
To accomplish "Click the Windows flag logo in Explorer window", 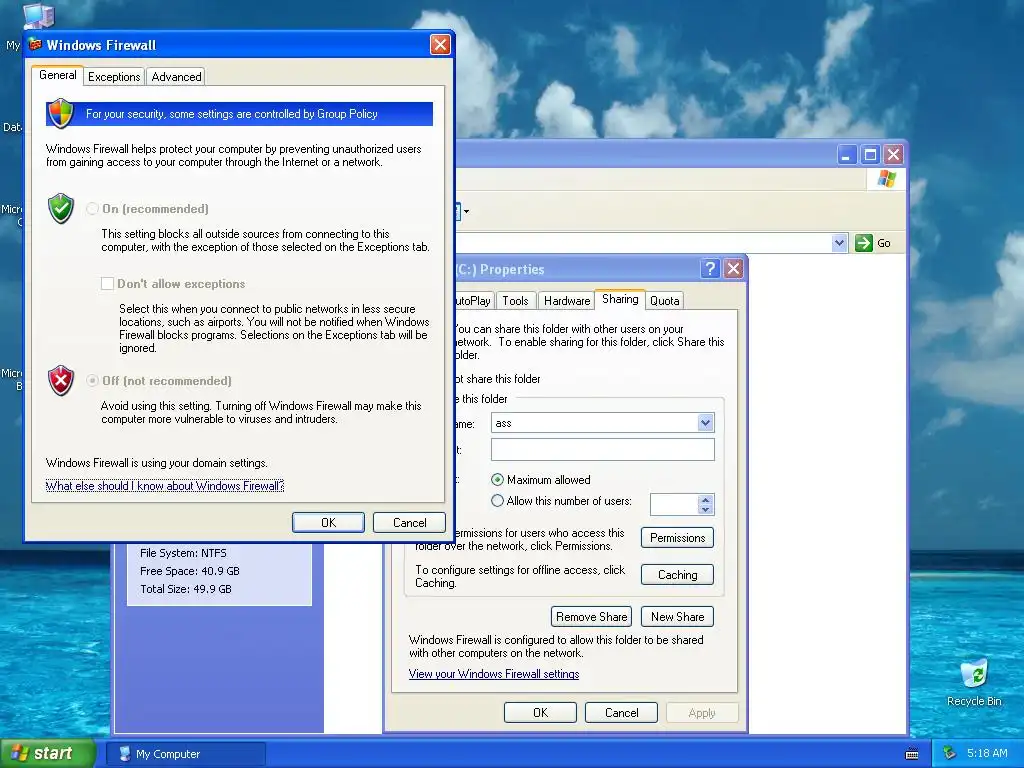I will [886, 178].
